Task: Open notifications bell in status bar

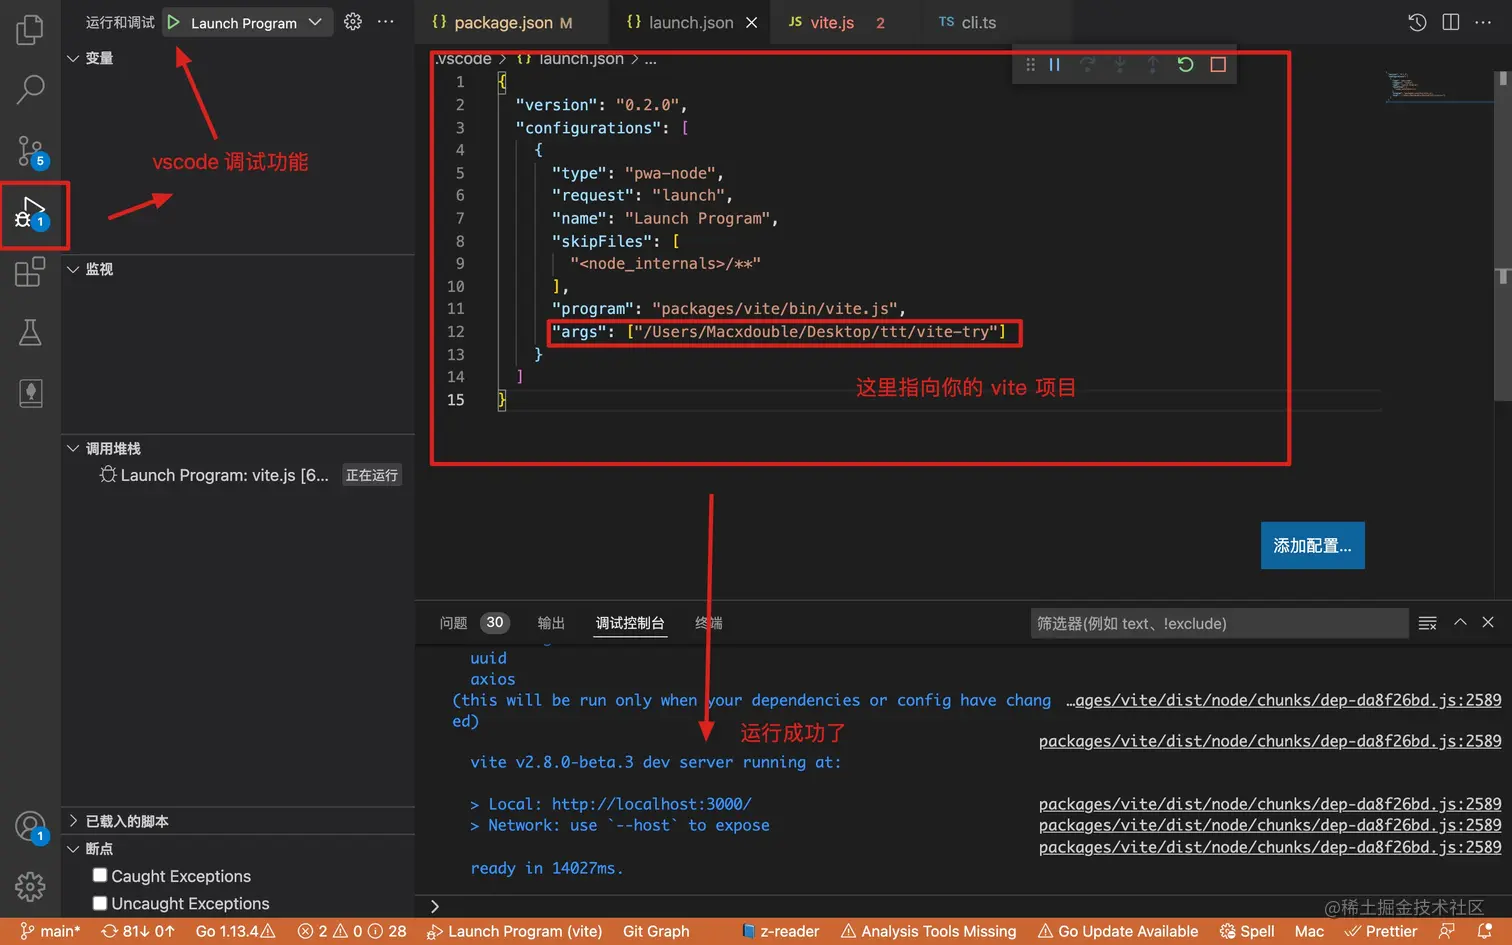Action: click(x=1485, y=931)
